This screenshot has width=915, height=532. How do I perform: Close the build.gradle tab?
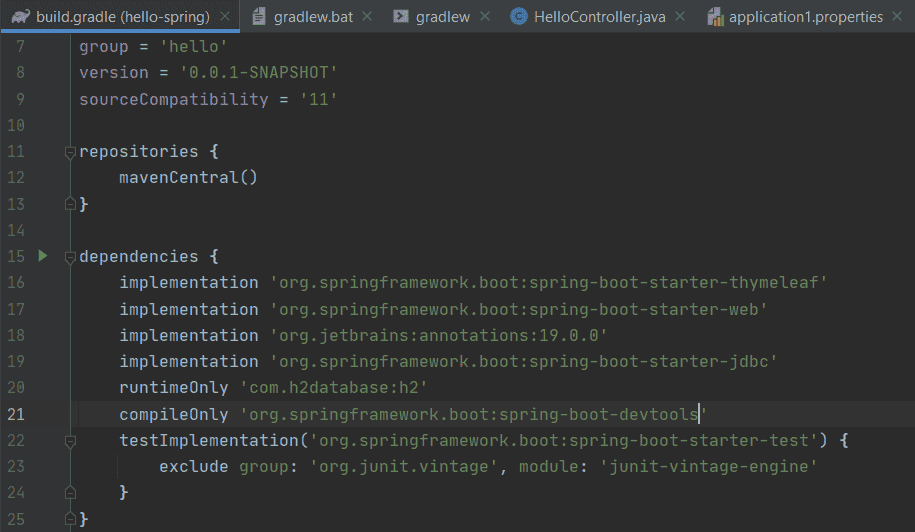click(225, 17)
